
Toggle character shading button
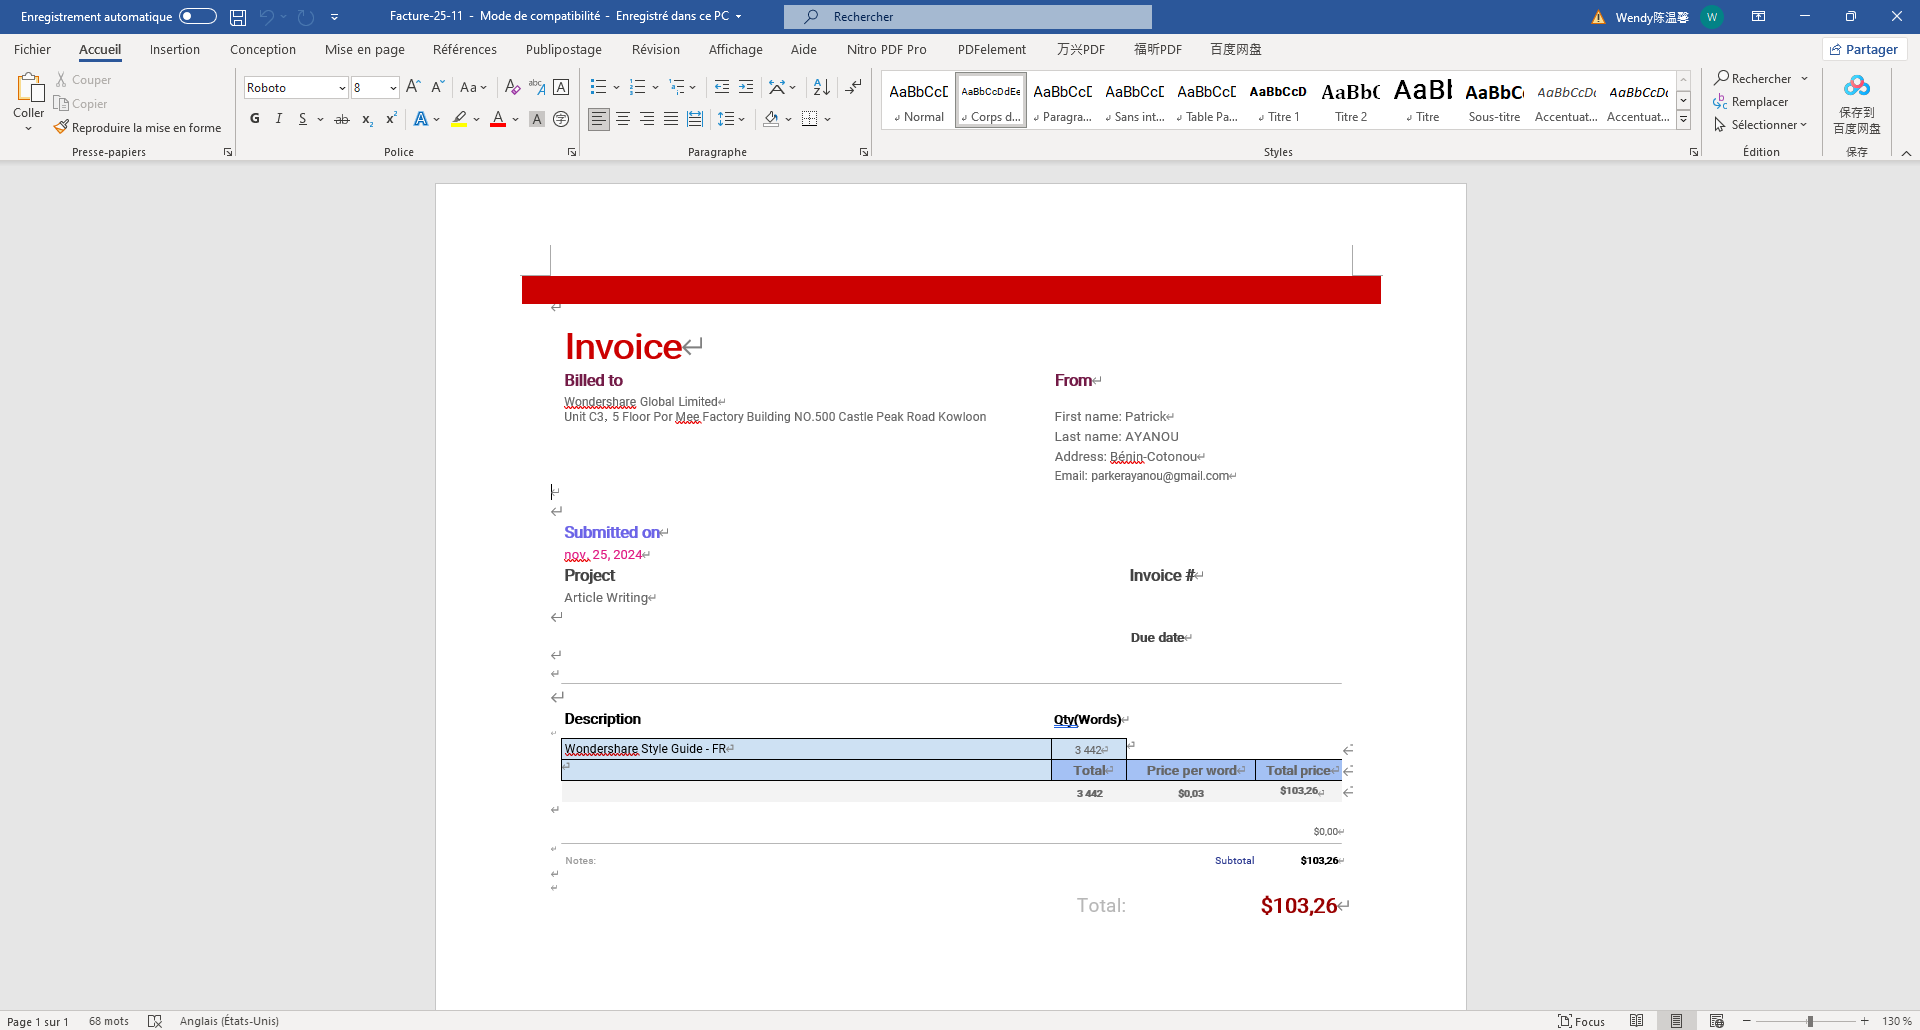537,119
